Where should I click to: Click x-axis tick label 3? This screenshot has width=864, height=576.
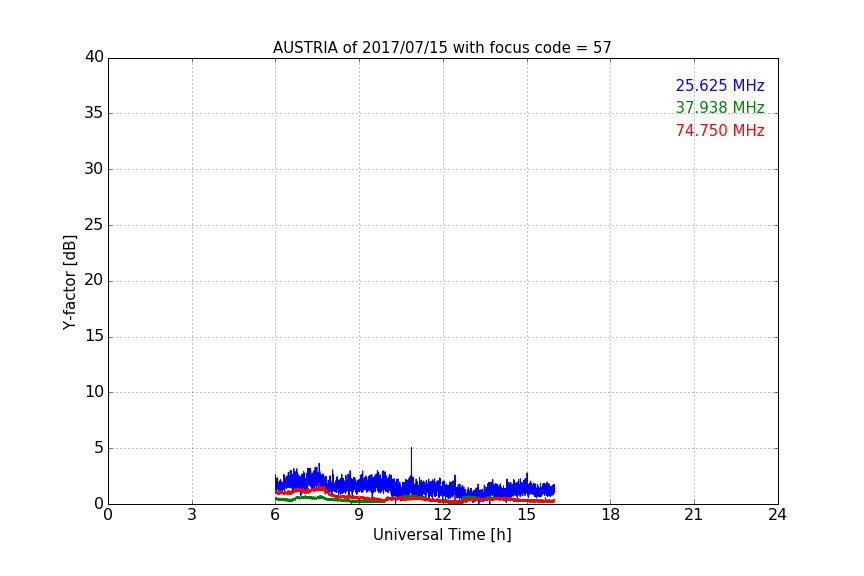(x=192, y=515)
